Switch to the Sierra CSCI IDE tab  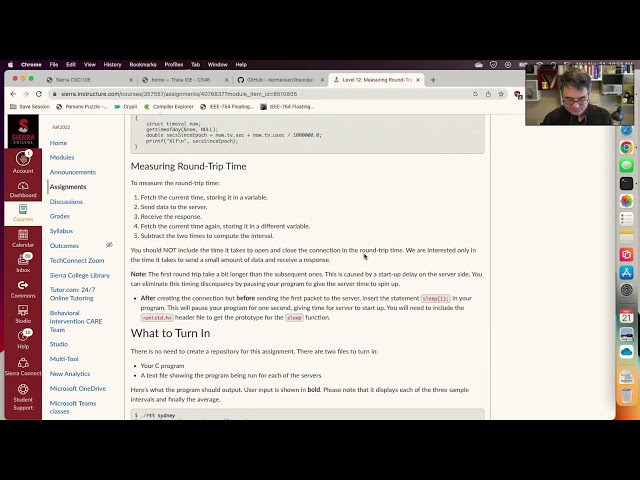tap(90, 80)
